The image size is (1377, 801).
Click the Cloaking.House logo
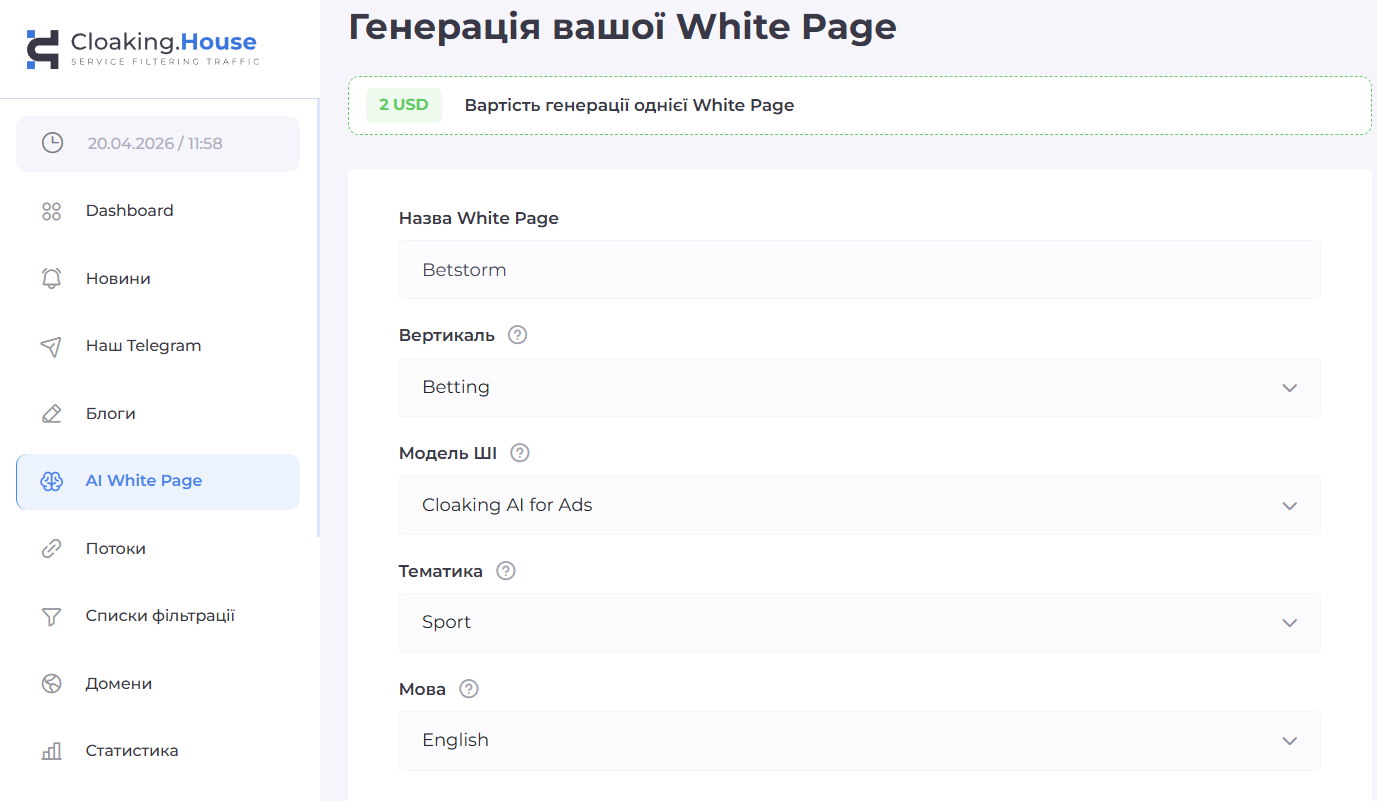[142, 48]
